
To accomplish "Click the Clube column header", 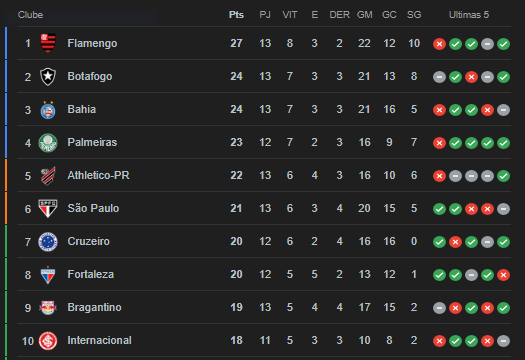I will (x=30, y=15).
